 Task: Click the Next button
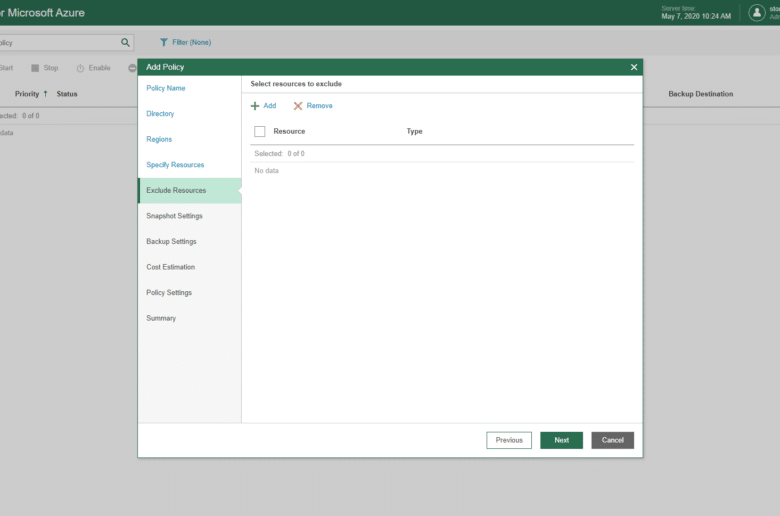click(x=562, y=440)
